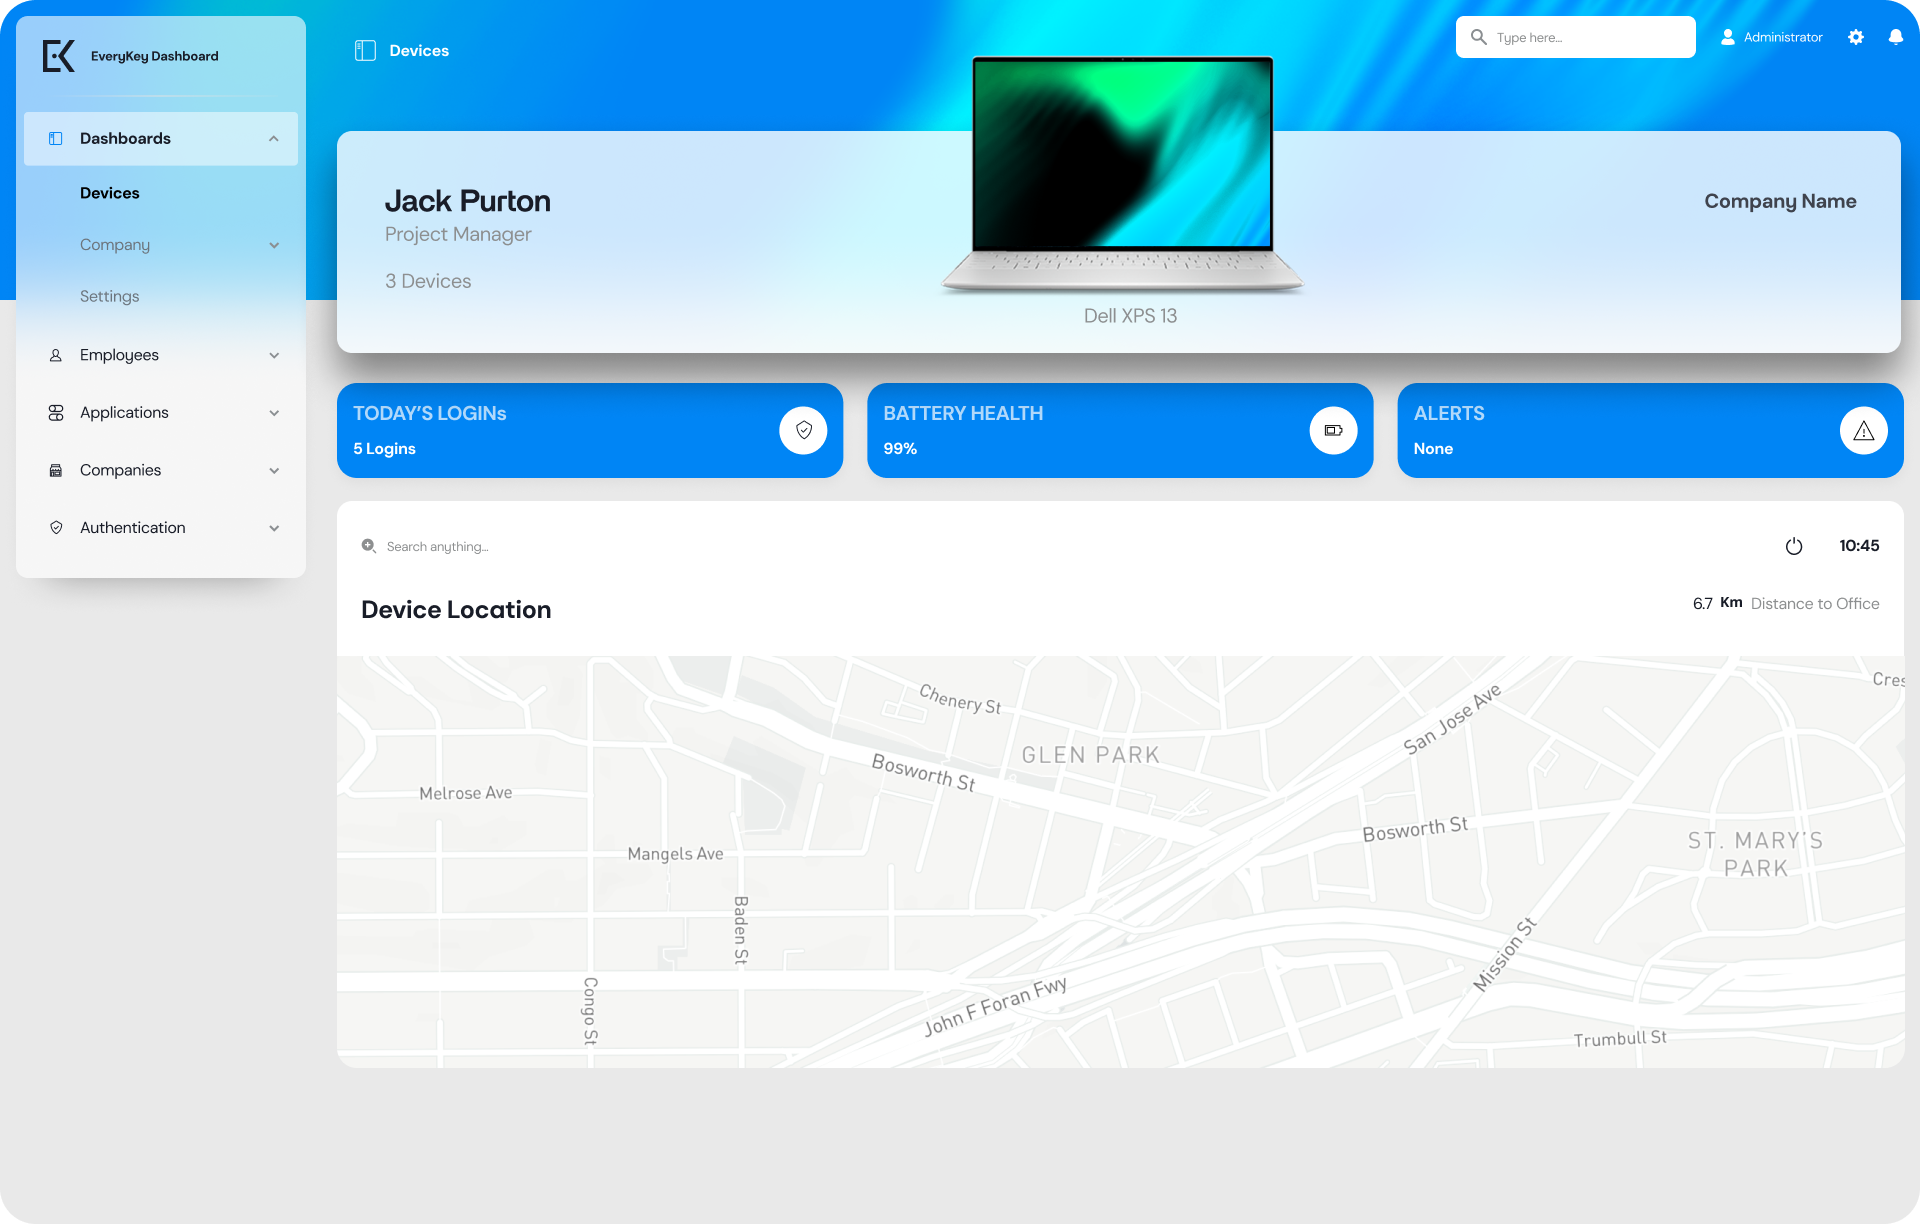Viewport: 1920px width, 1224px height.
Task: Click the battery icon on BATTERY HEALTH card
Action: point(1333,430)
